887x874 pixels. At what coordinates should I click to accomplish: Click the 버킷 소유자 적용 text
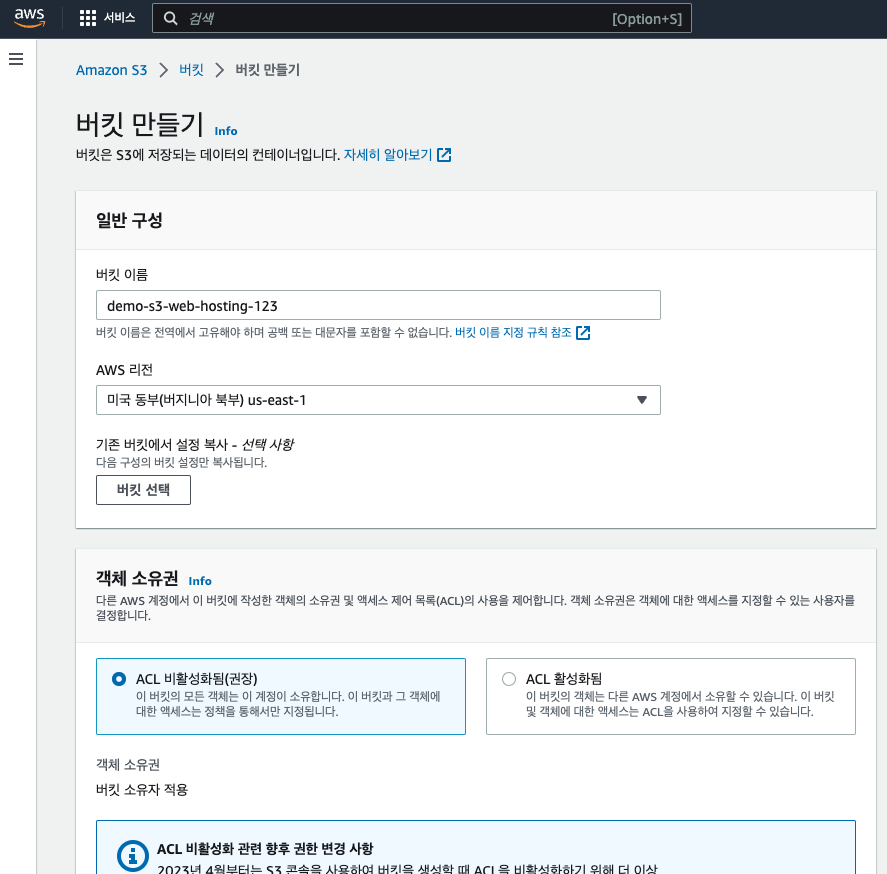coord(142,790)
